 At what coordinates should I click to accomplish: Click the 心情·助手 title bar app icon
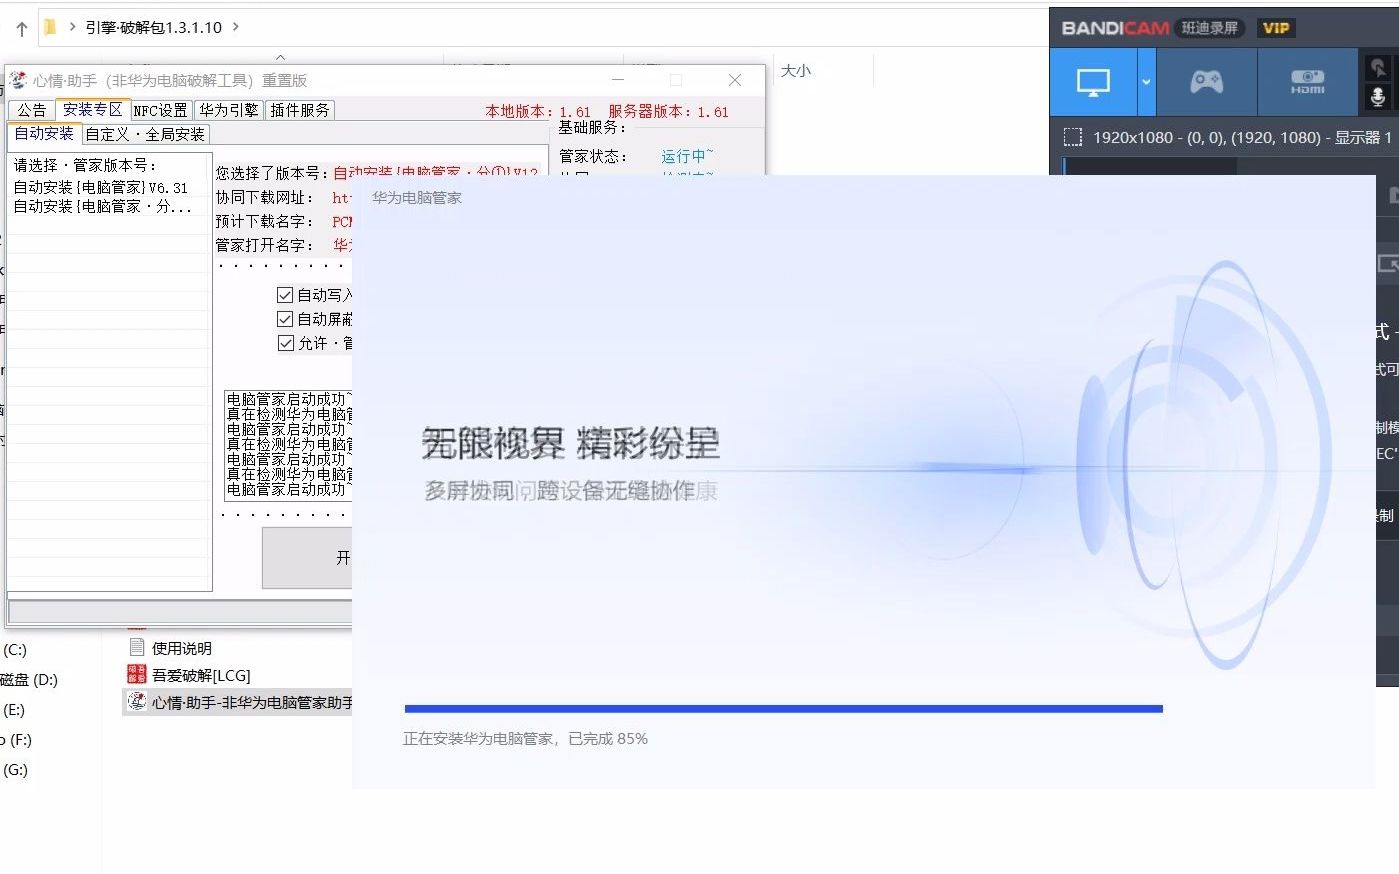(x=18, y=80)
